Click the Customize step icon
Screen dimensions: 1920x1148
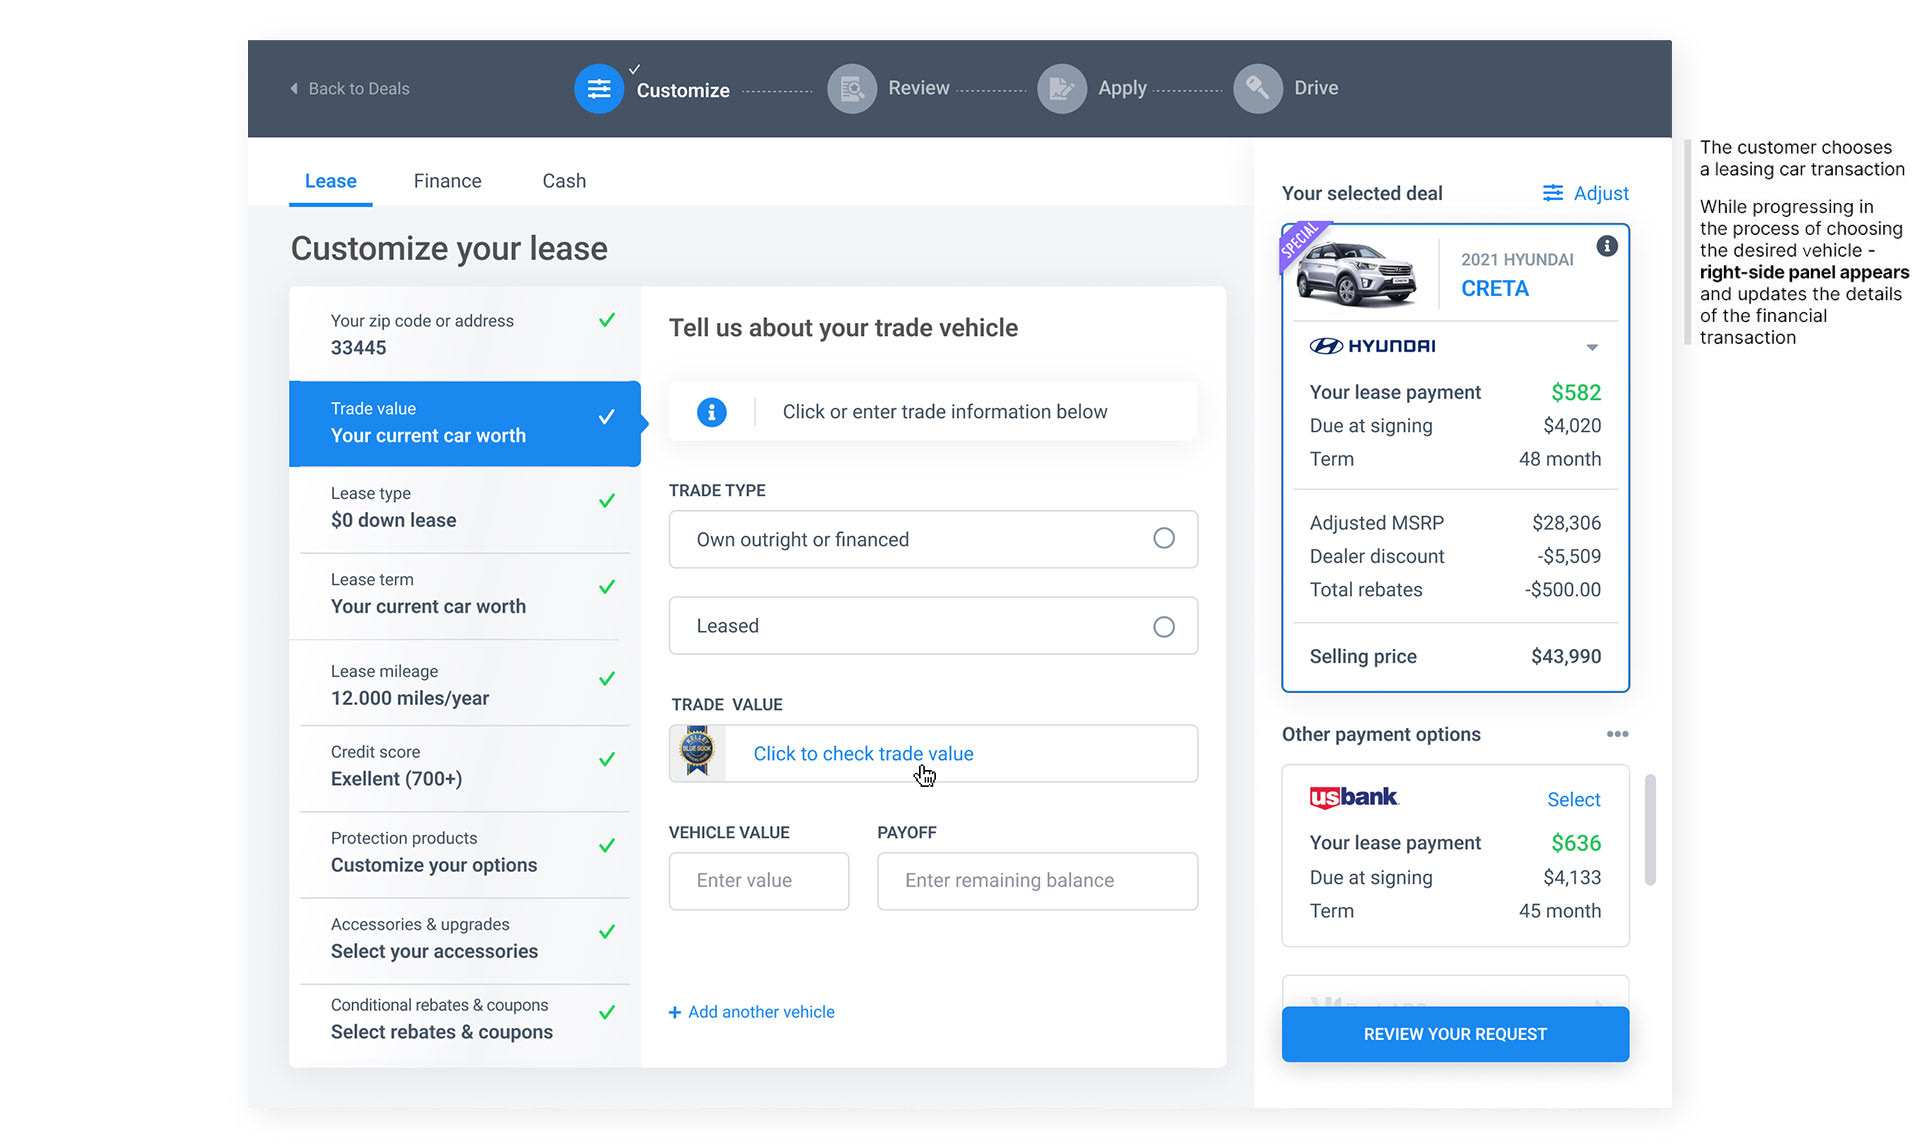tap(598, 89)
